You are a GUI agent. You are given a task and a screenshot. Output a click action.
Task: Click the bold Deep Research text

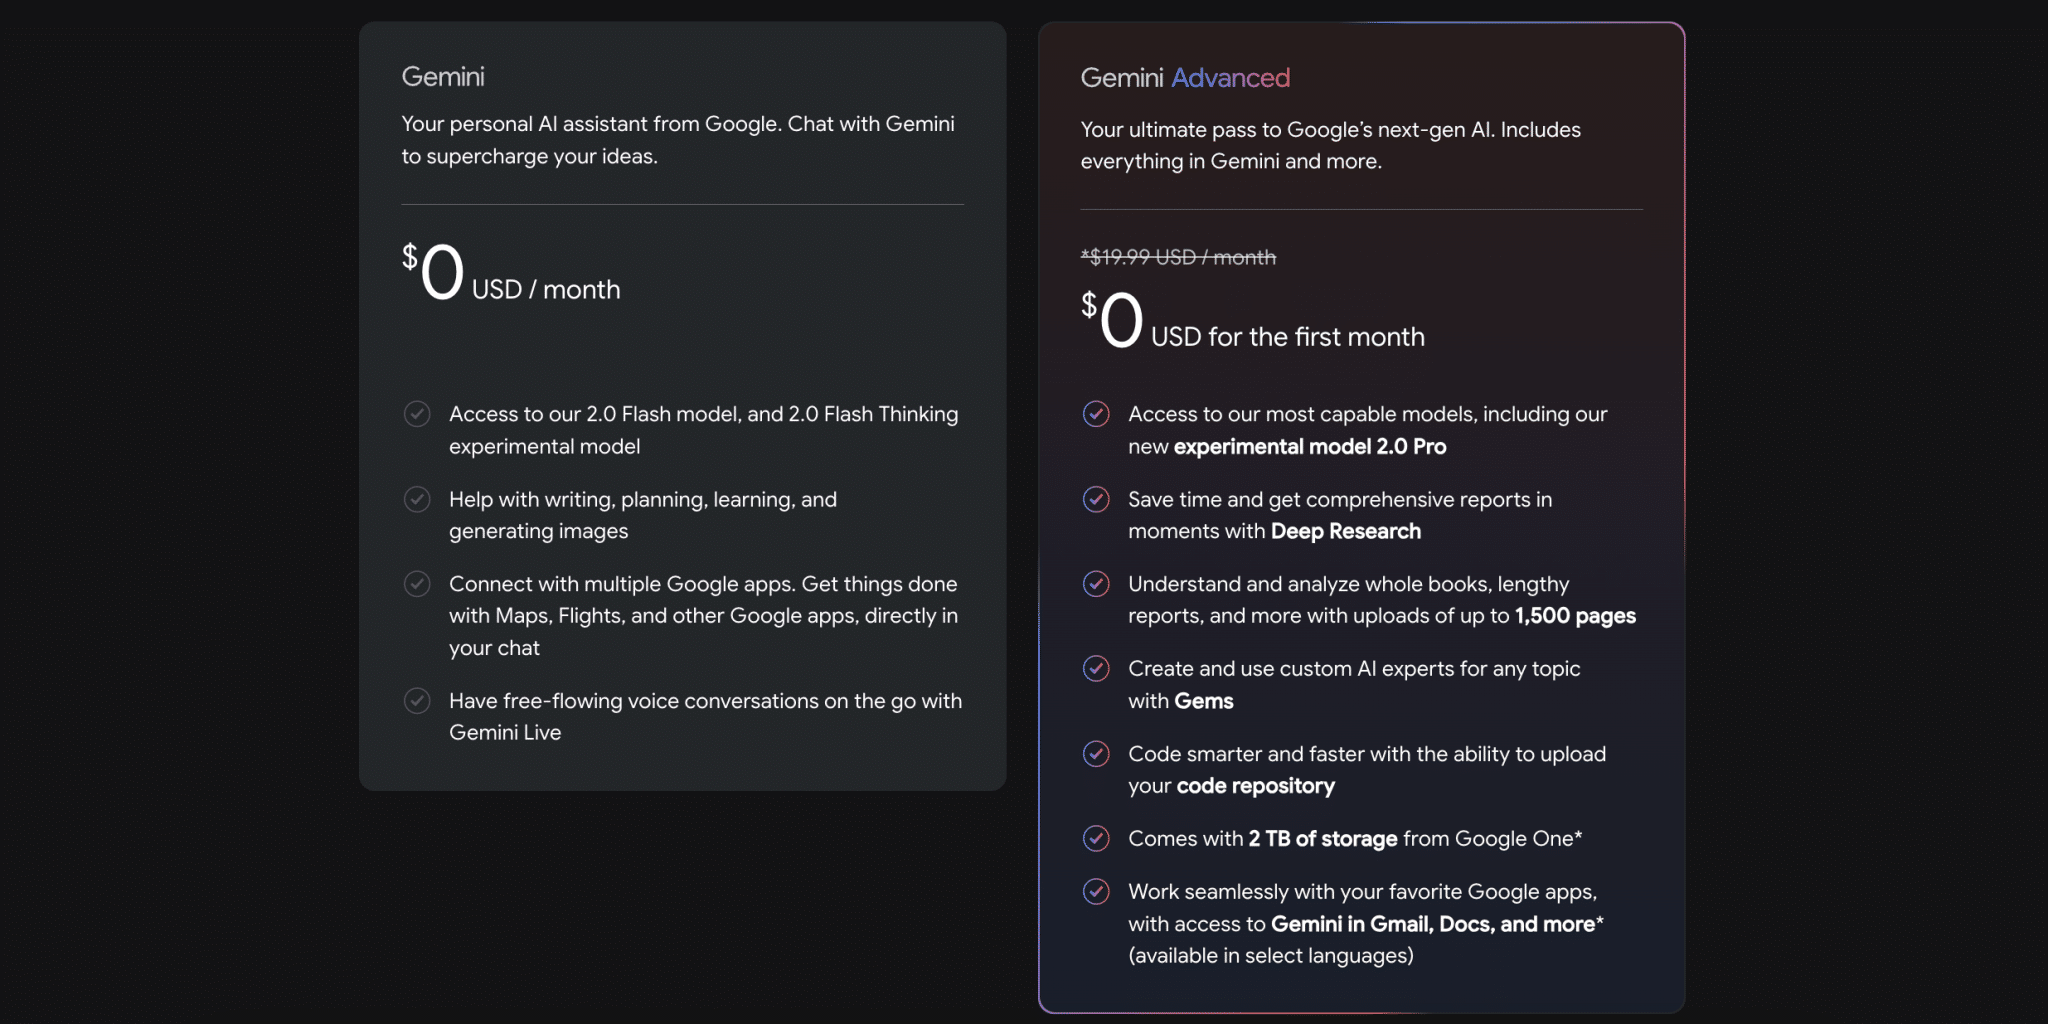click(1345, 531)
